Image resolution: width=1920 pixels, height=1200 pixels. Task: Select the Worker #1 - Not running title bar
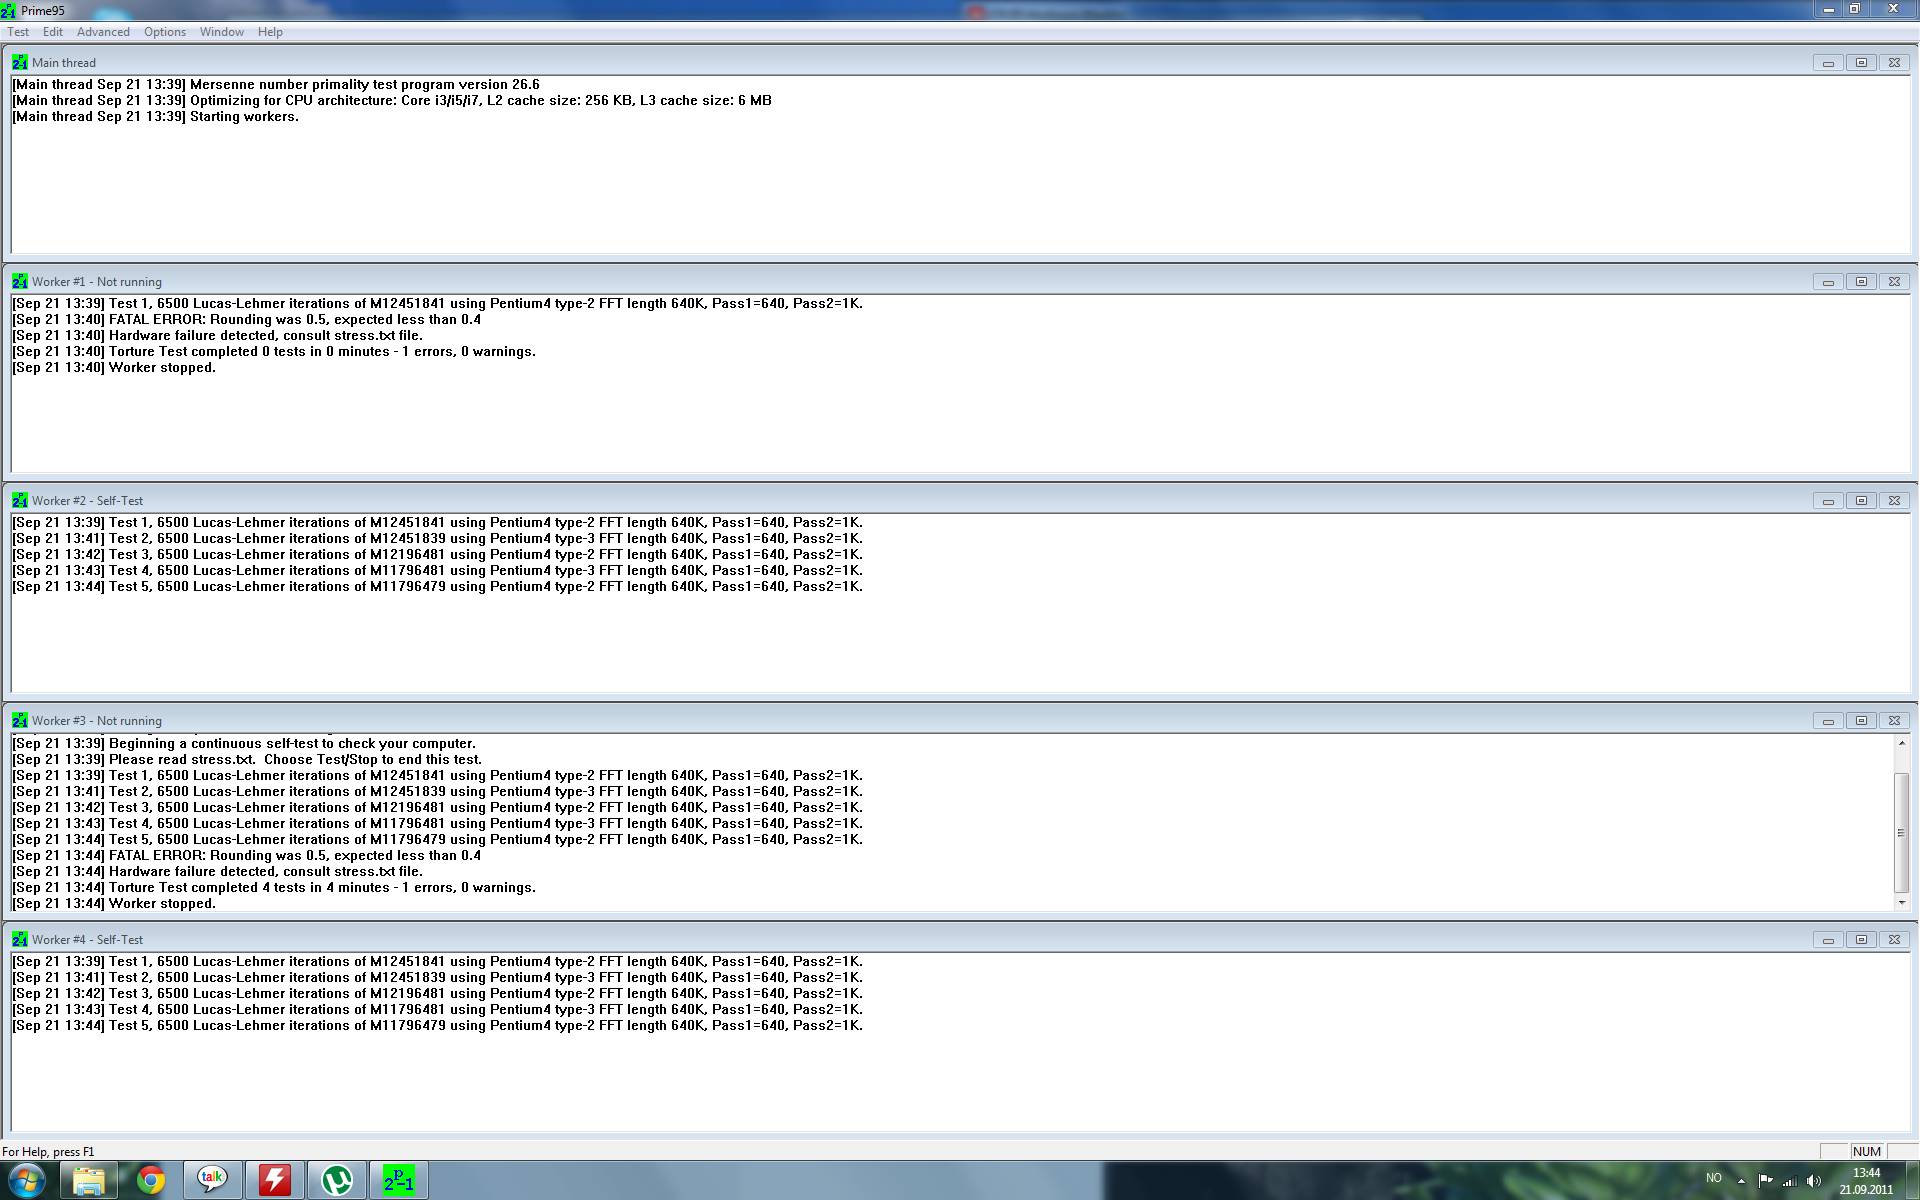tap(960, 281)
